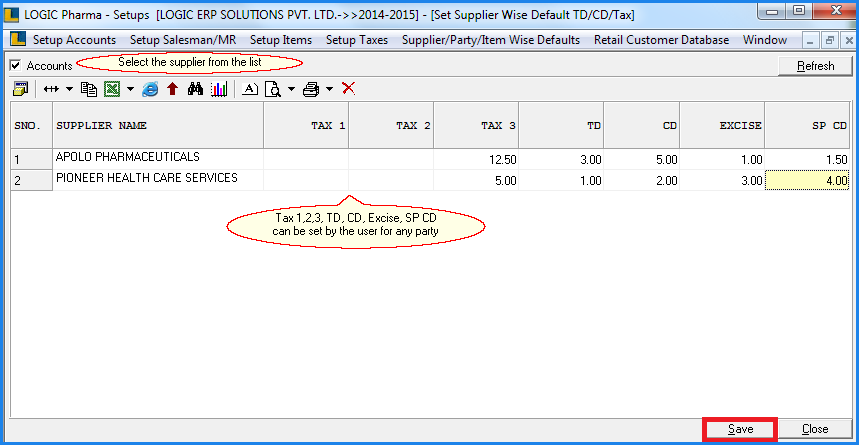The height and width of the screenshot is (445, 859).
Task: Click the copy icon in toolbar
Action: (x=88, y=89)
